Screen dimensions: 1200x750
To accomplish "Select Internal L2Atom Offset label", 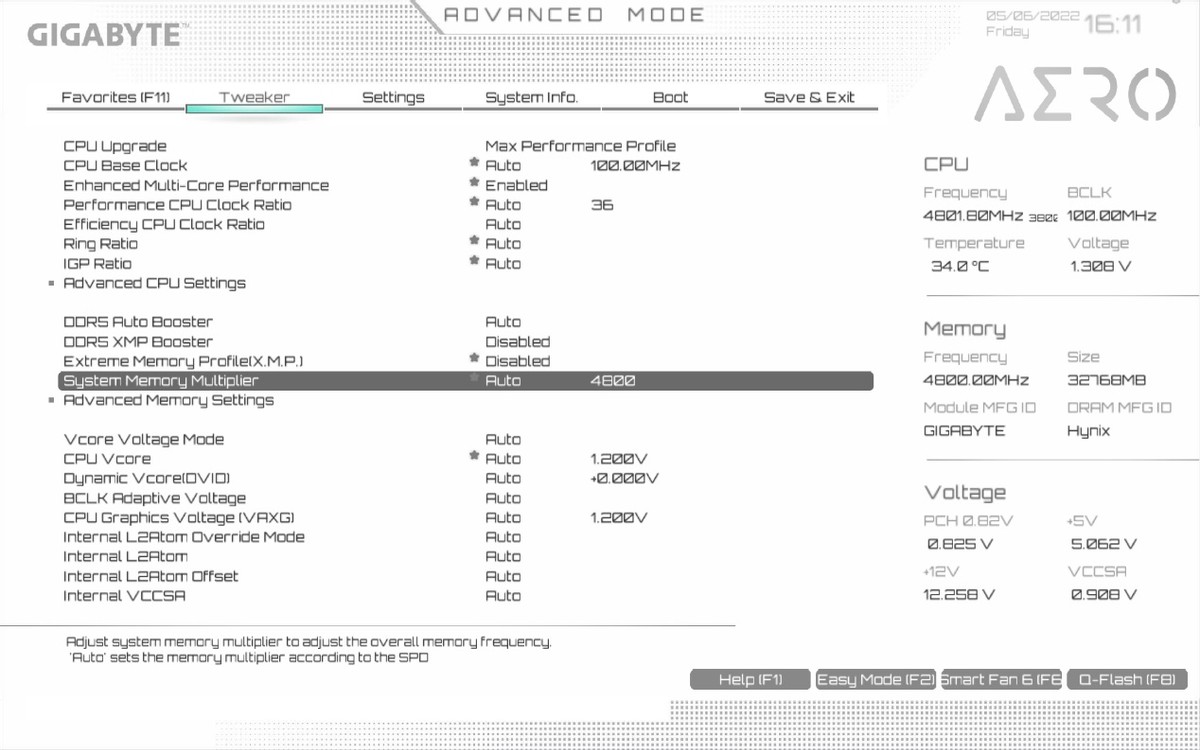I will coord(151,576).
